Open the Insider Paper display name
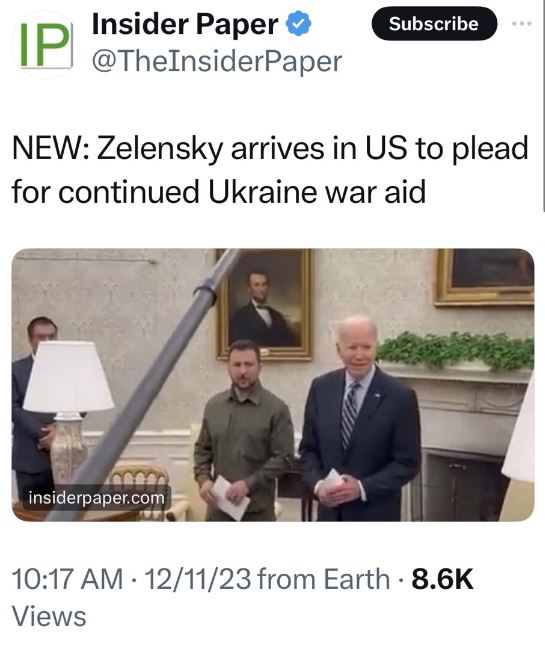 [185, 24]
